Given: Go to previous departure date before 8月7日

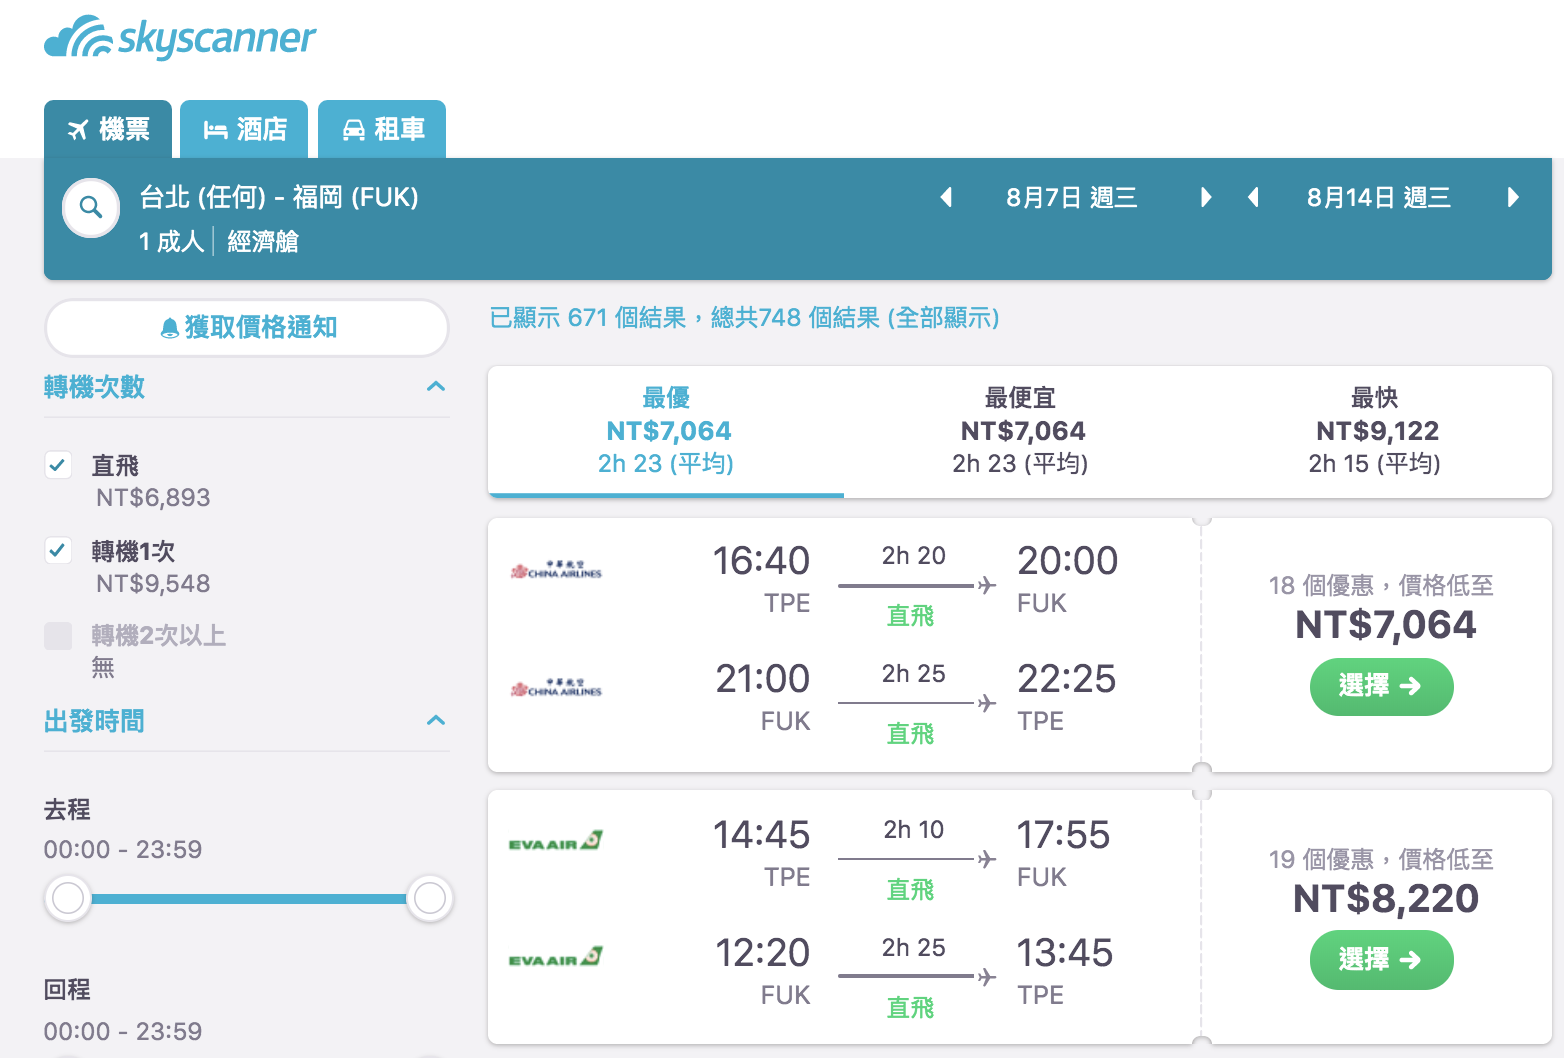Looking at the screenshot, I should click(x=946, y=197).
